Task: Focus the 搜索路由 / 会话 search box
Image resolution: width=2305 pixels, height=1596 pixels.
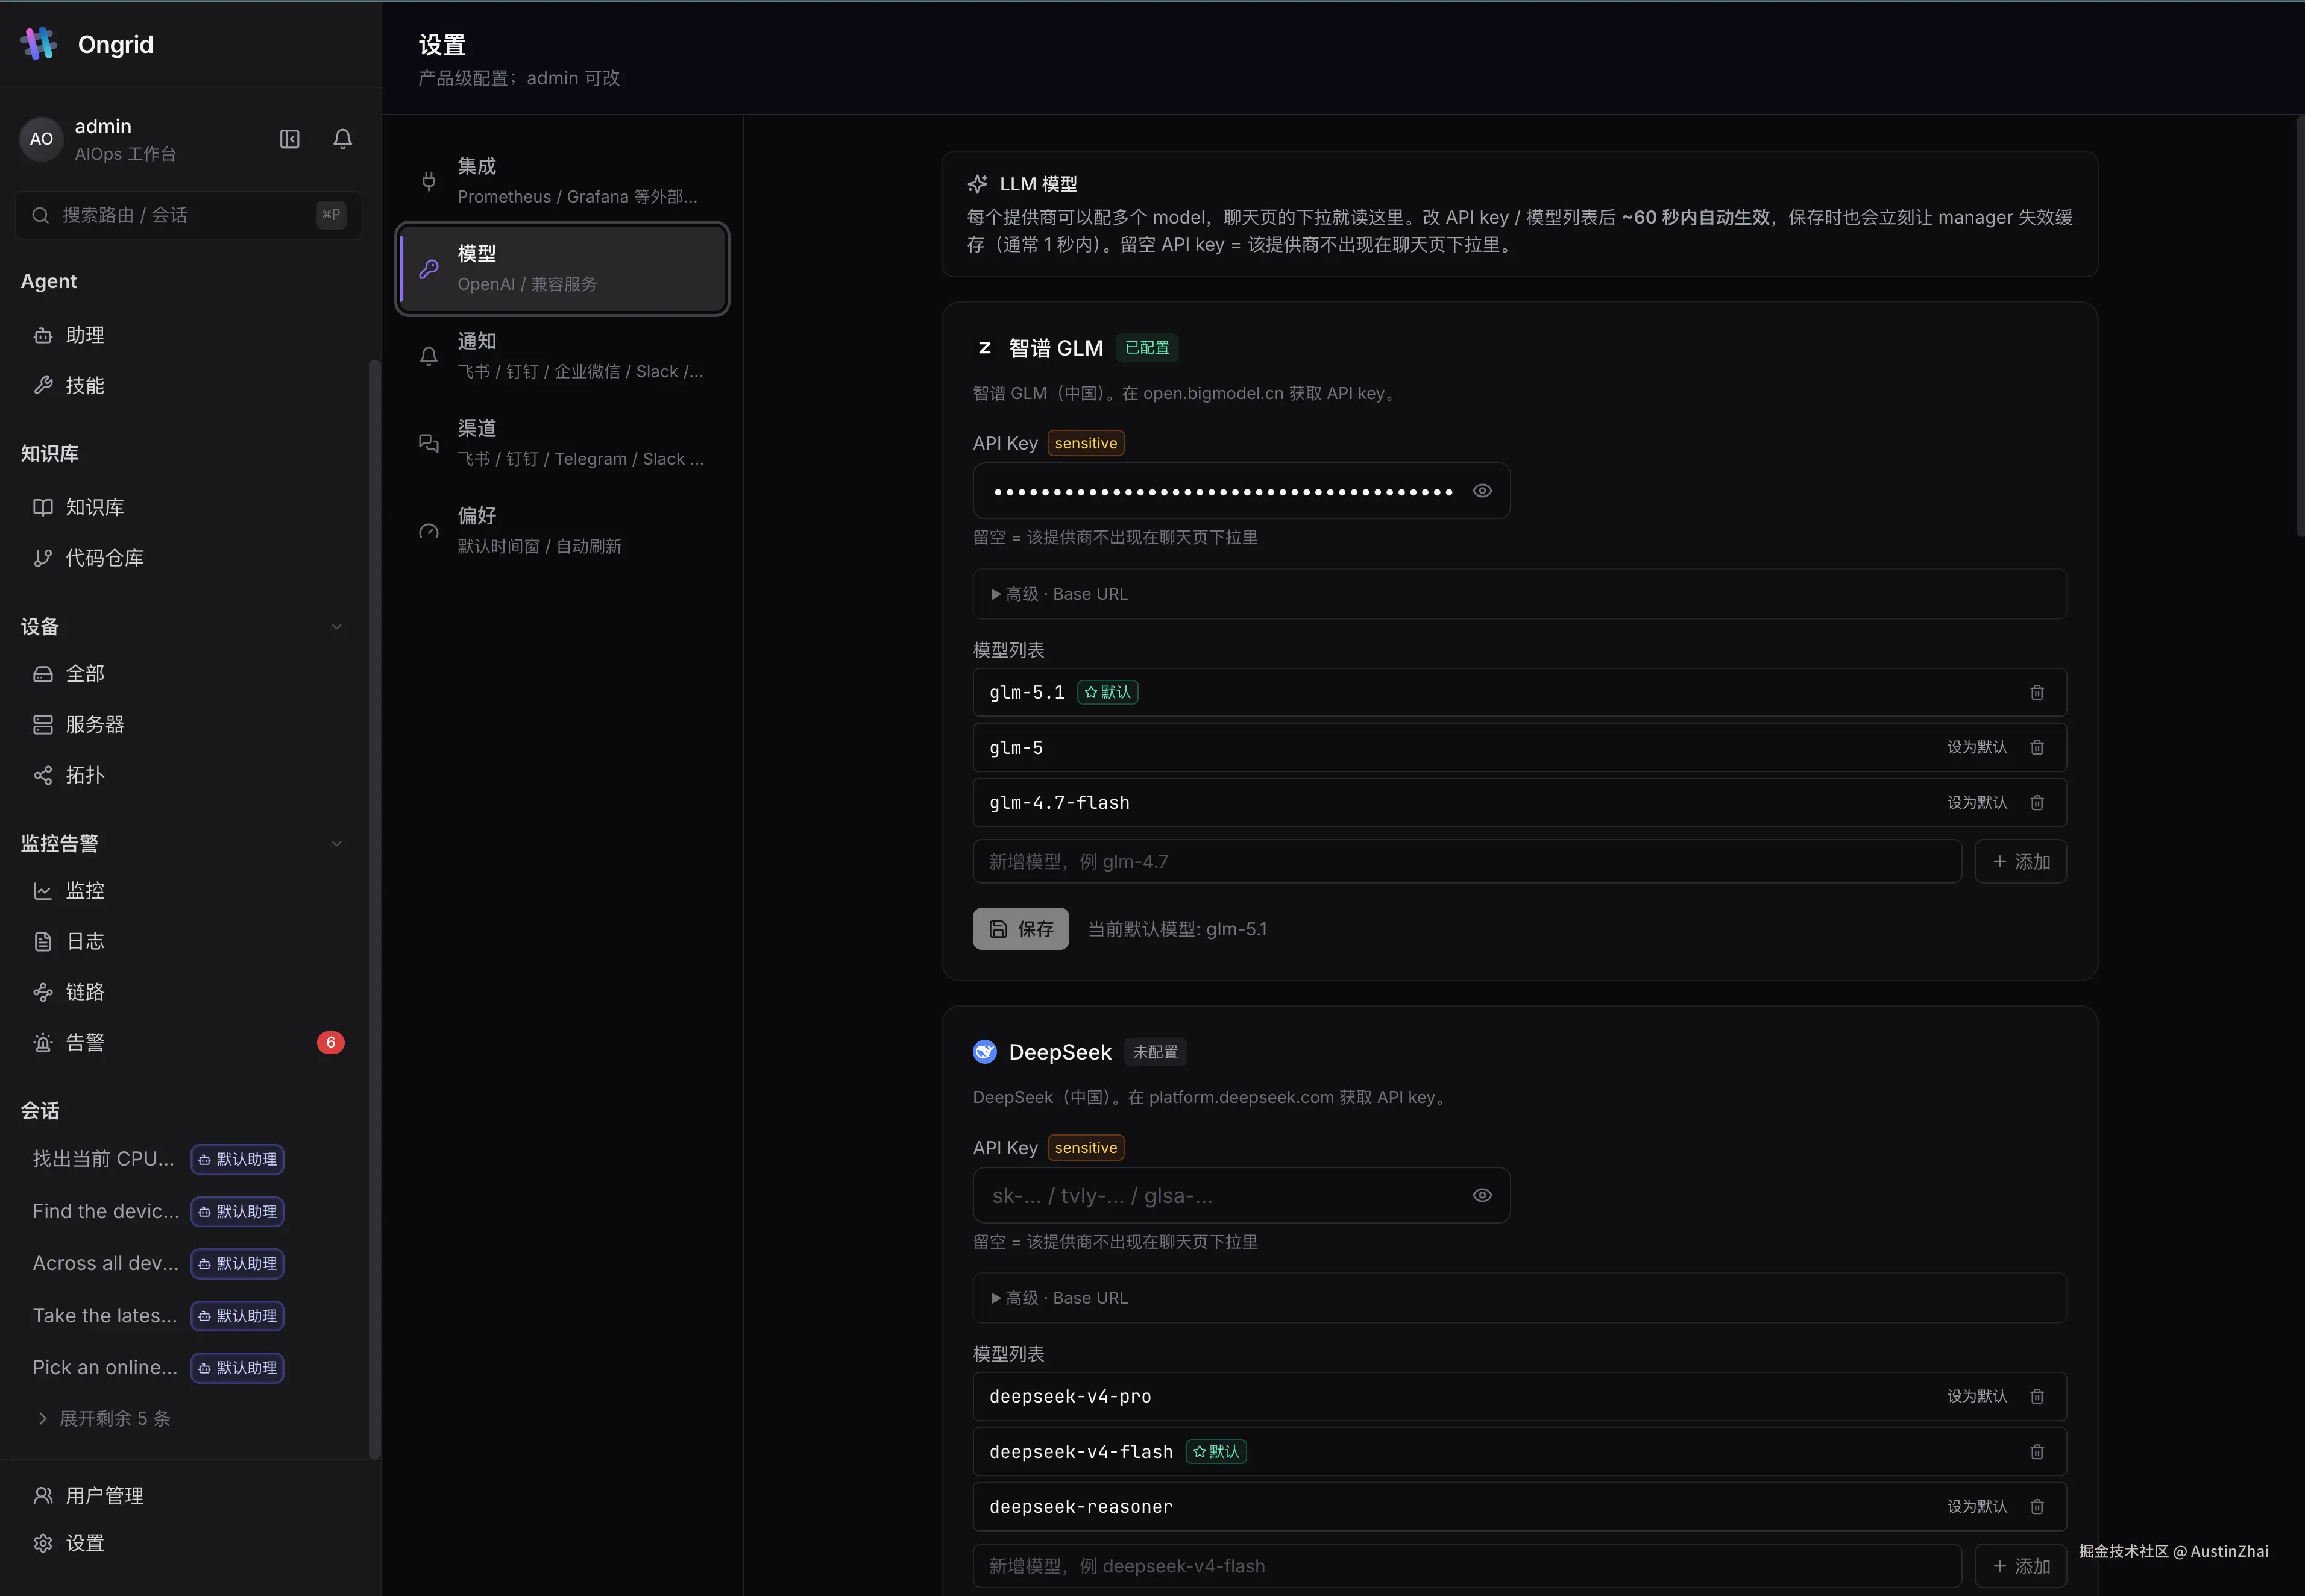Action: click(189, 215)
